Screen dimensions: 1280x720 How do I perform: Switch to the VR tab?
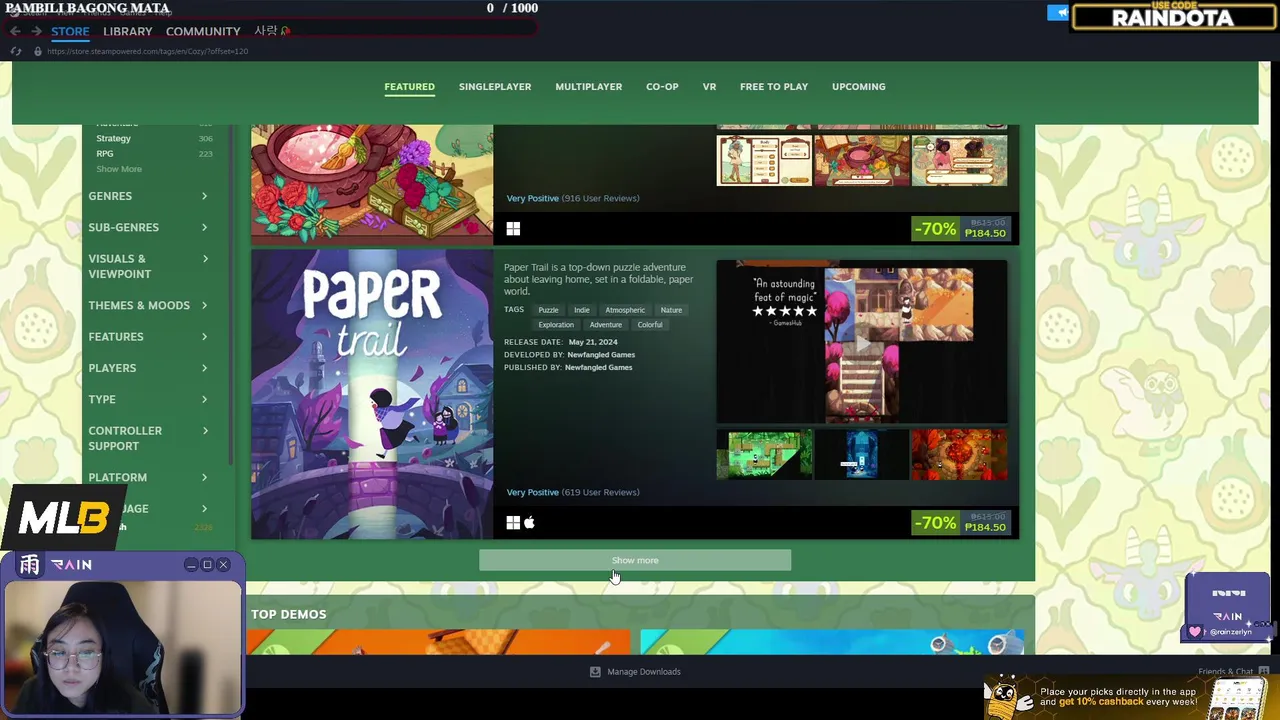(x=709, y=87)
